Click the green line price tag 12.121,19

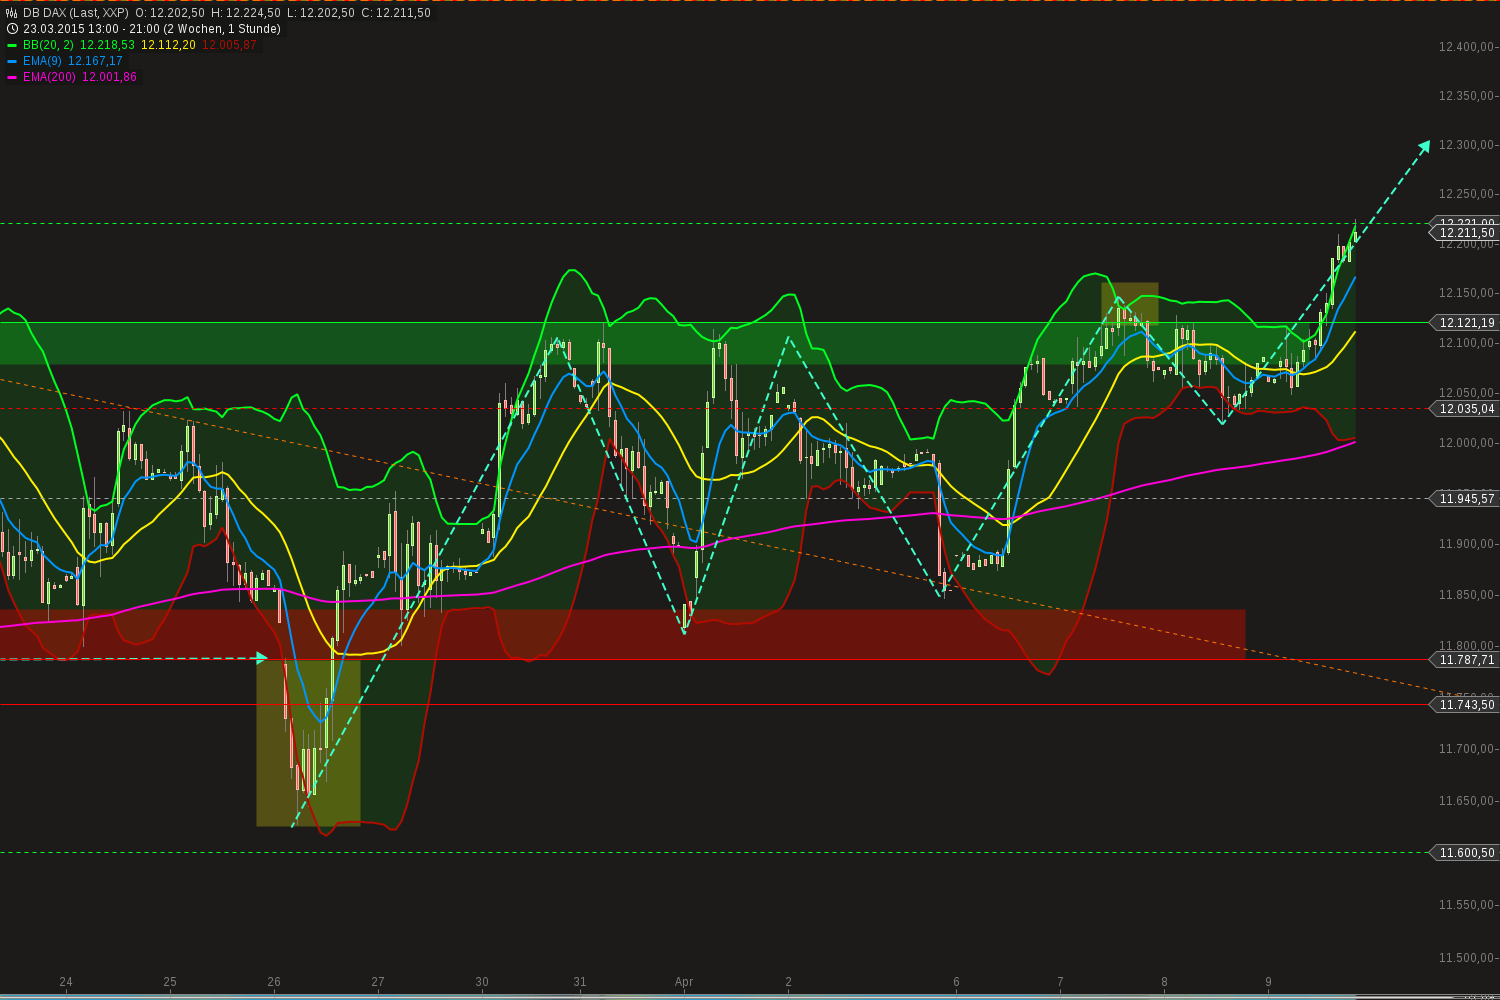tap(1466, 323)
